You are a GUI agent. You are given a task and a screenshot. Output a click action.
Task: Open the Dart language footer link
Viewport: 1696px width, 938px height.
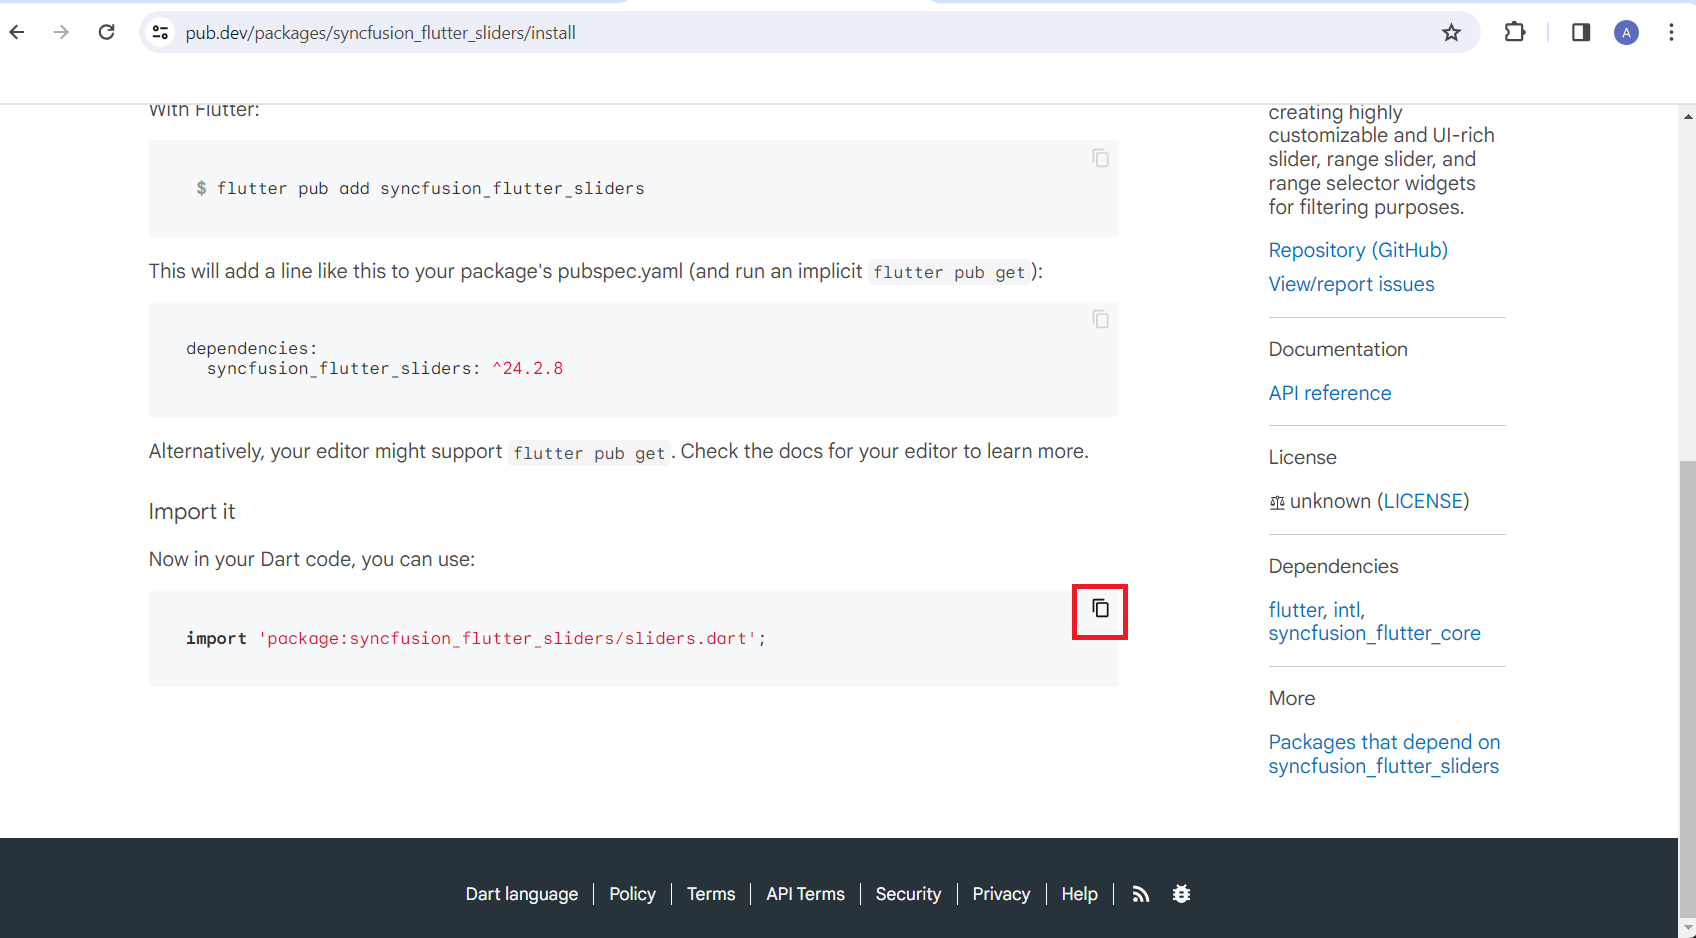point(521,894)
